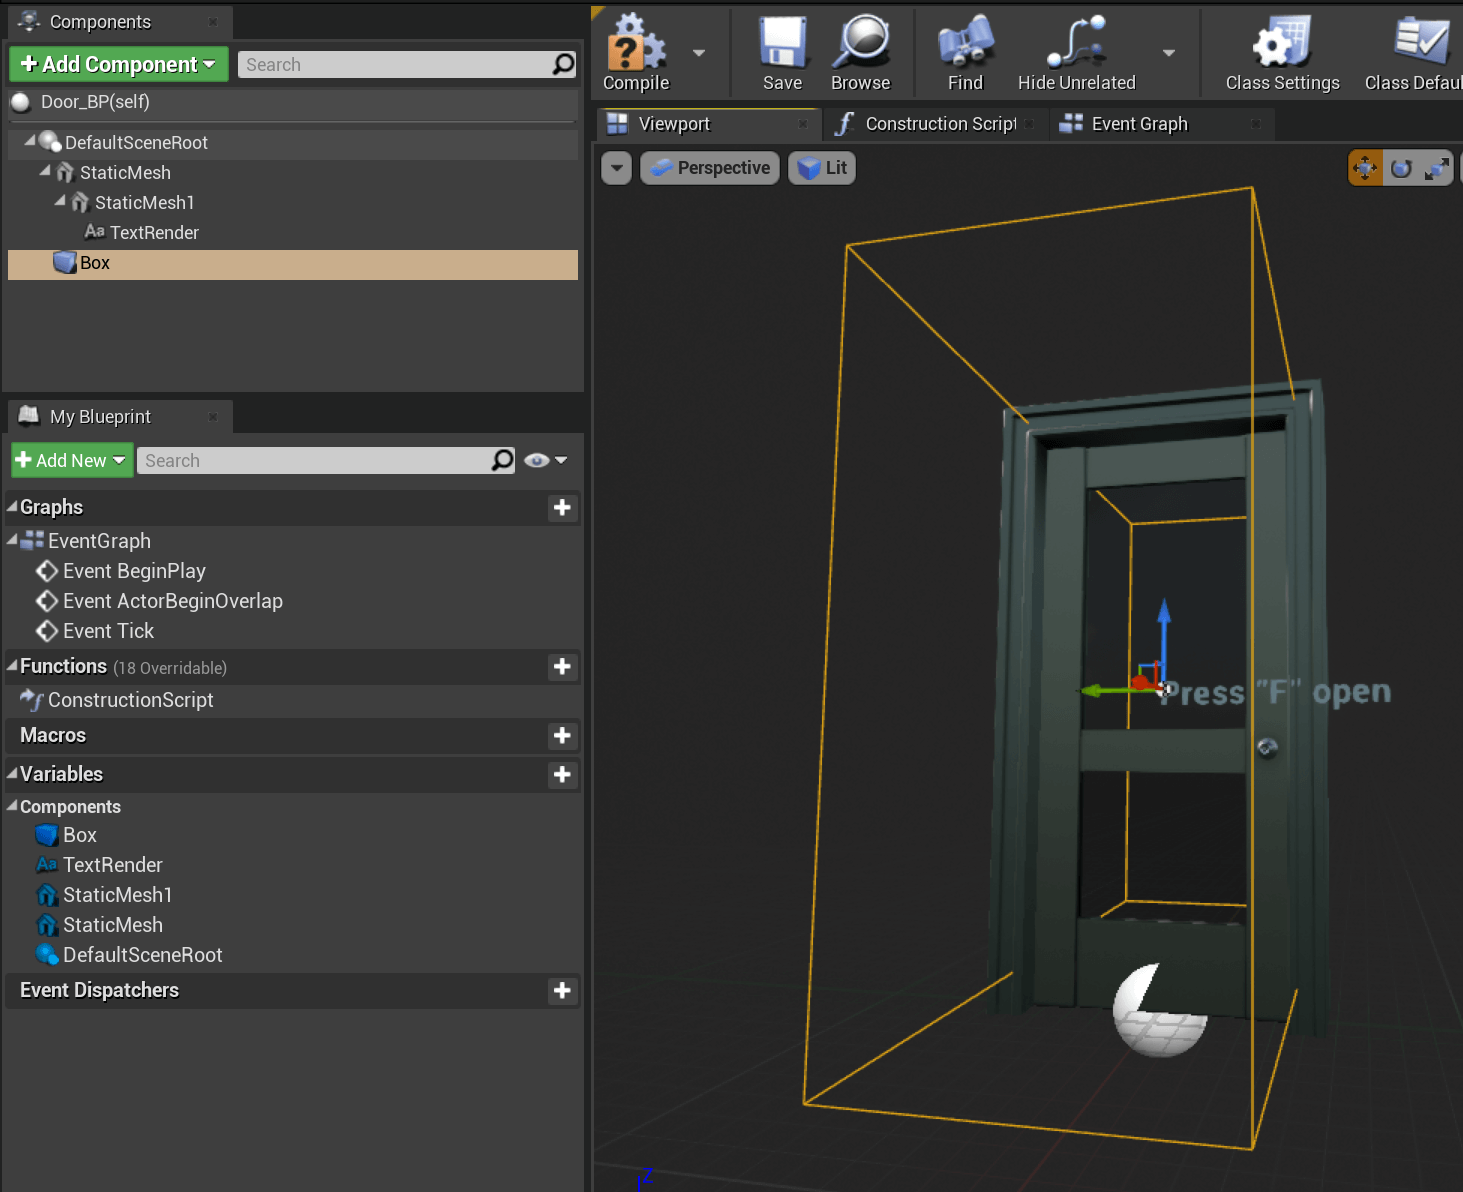
Task: Browse to asset in Content Browser
Action: click(x=861, y=53)
